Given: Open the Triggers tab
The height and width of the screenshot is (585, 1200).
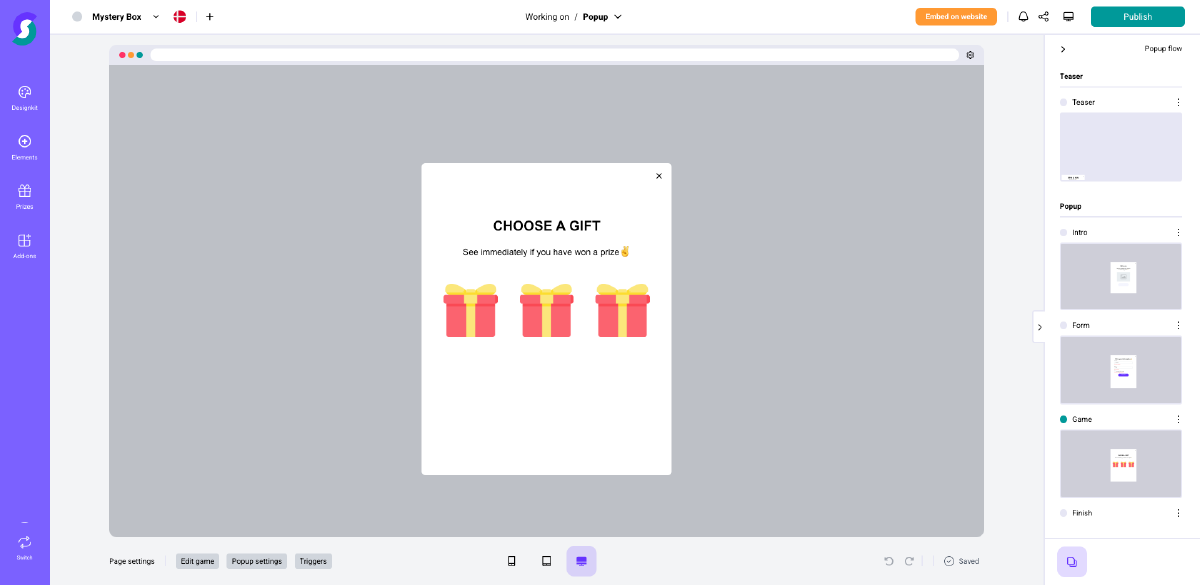Looking at the screenshot, I should point(312,561).
